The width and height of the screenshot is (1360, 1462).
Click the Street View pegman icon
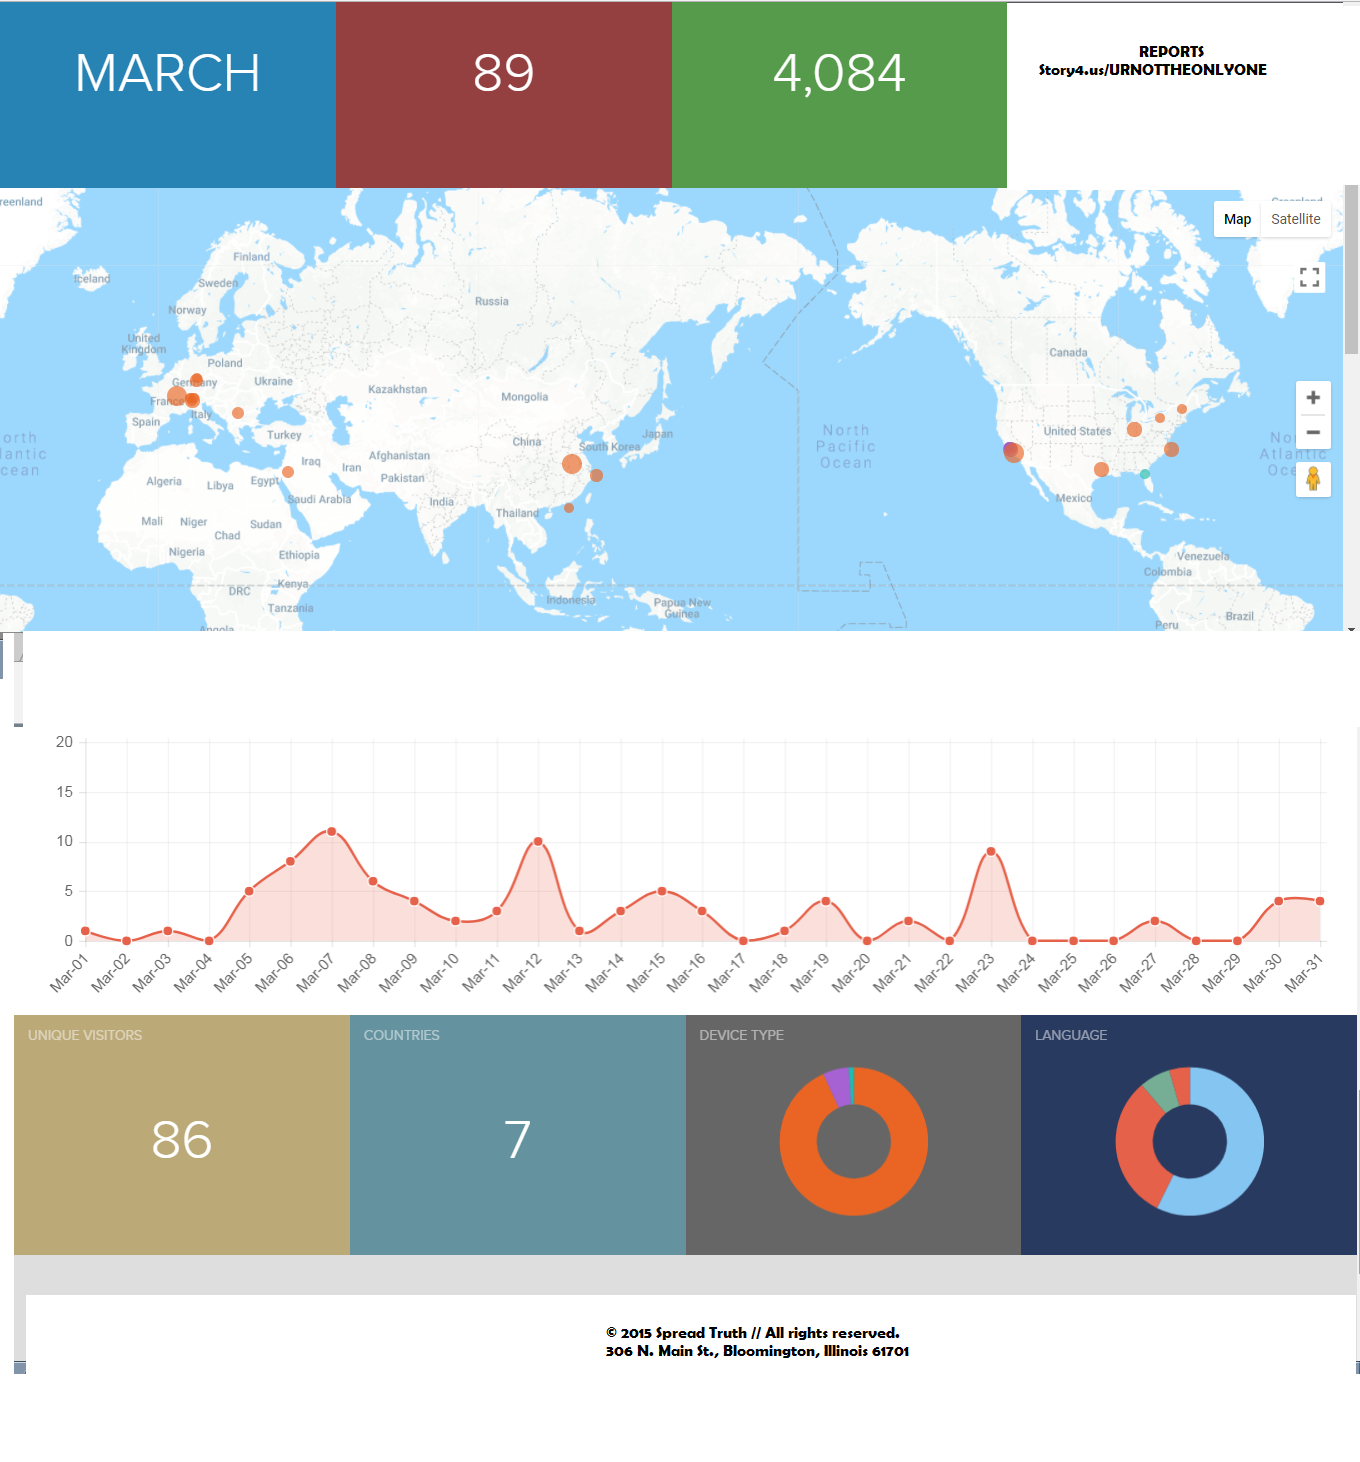1313,479
